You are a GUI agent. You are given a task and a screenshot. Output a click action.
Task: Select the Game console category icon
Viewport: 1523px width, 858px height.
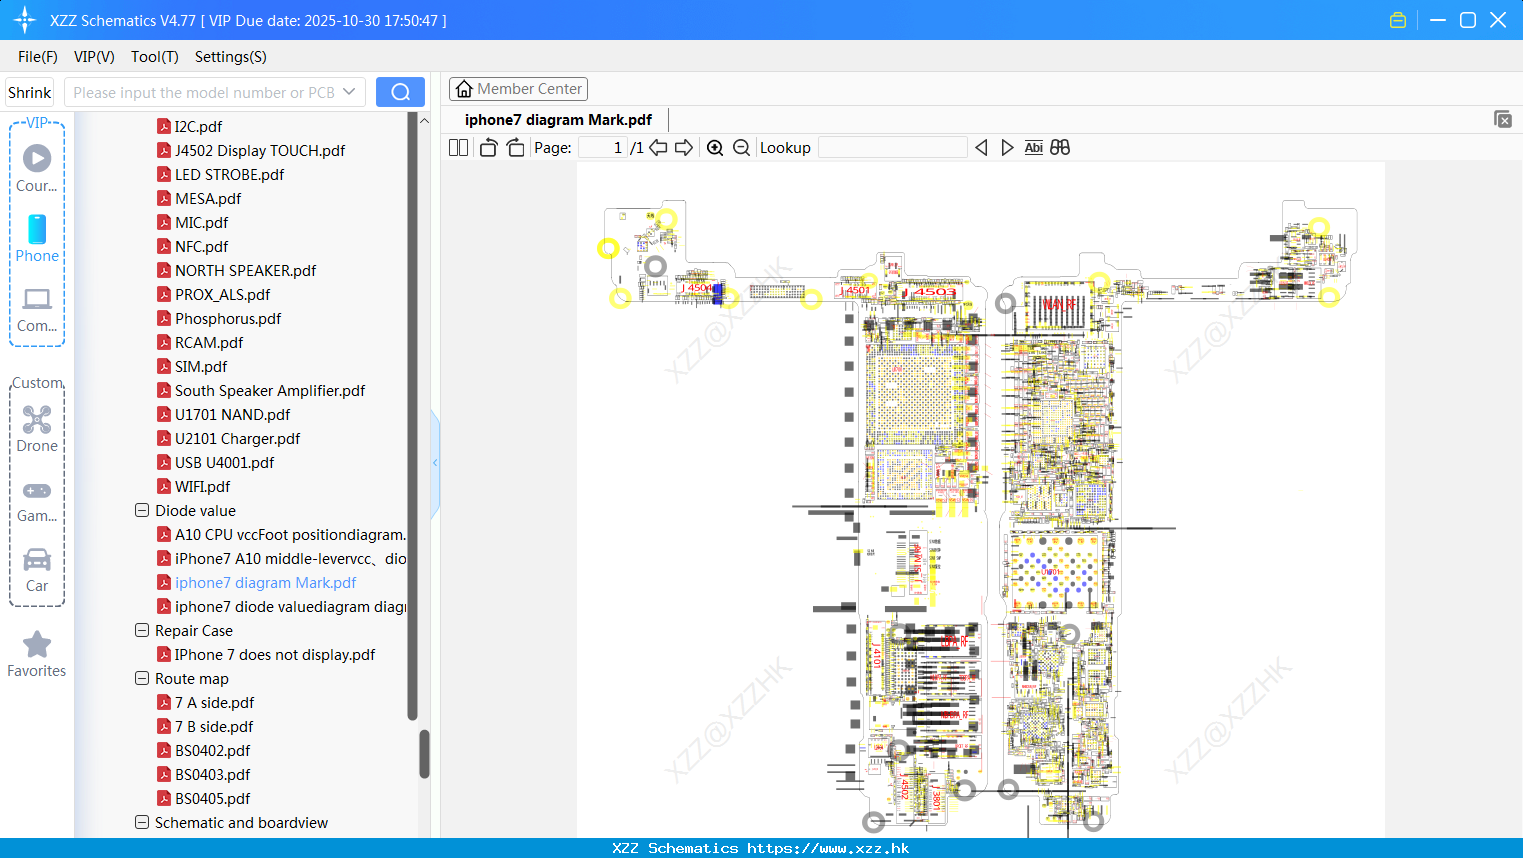(37, 490)
